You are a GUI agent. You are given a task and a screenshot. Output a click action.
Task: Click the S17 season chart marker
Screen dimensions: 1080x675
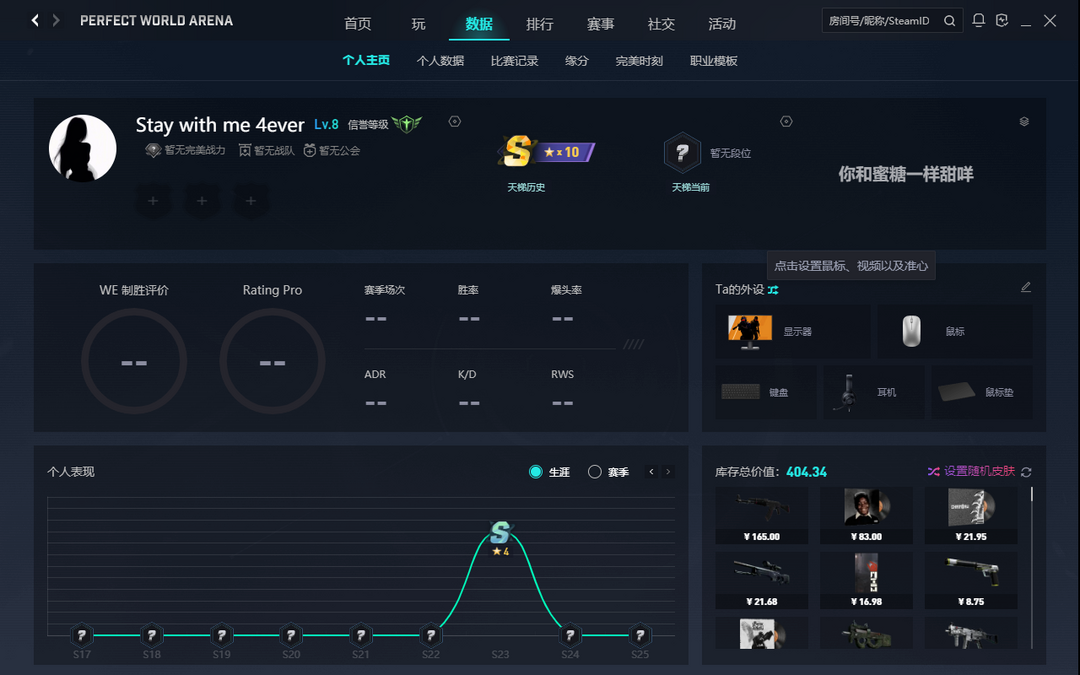(82, 635)
